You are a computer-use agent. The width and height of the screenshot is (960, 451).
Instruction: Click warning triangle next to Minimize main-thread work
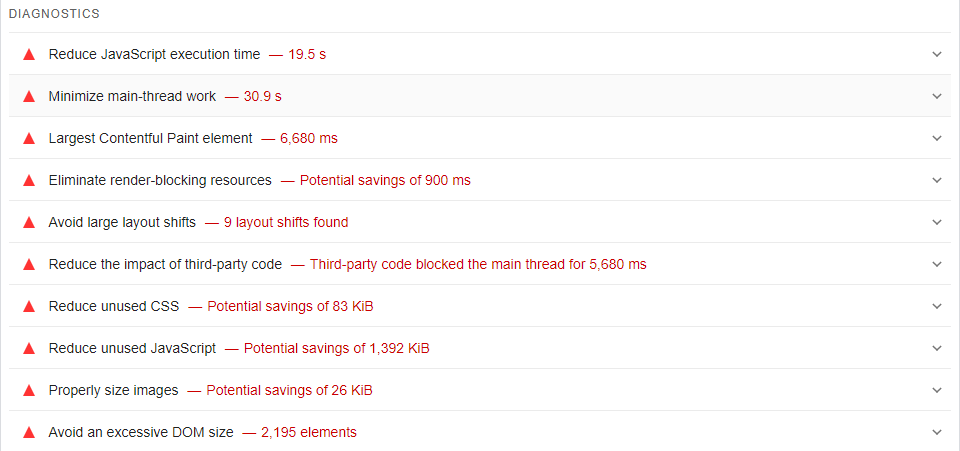pos(29,96)
